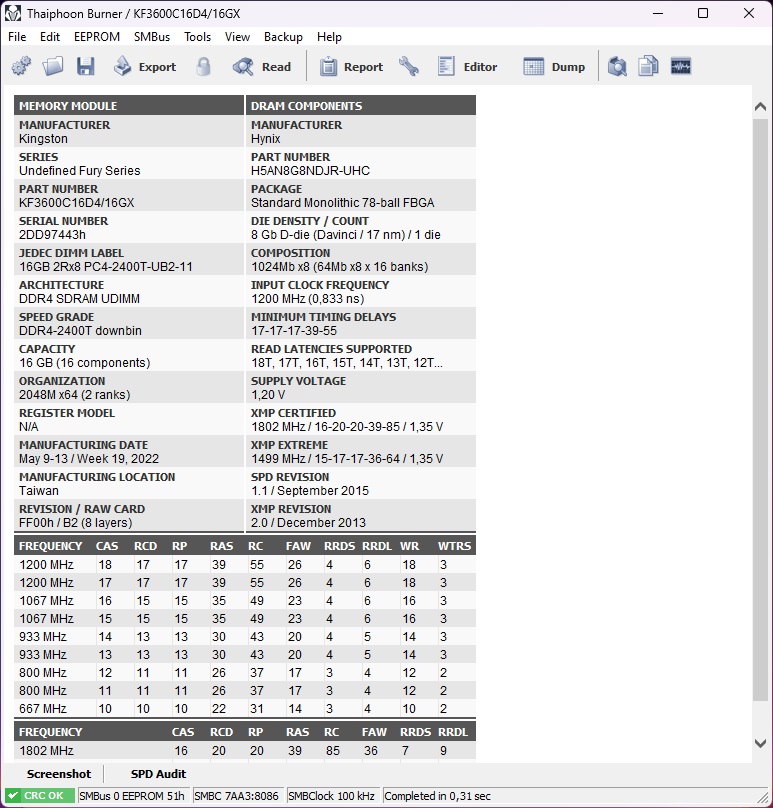Open the EEPROM menu
The height and width of the screenshot is (808, 773).
97,37
